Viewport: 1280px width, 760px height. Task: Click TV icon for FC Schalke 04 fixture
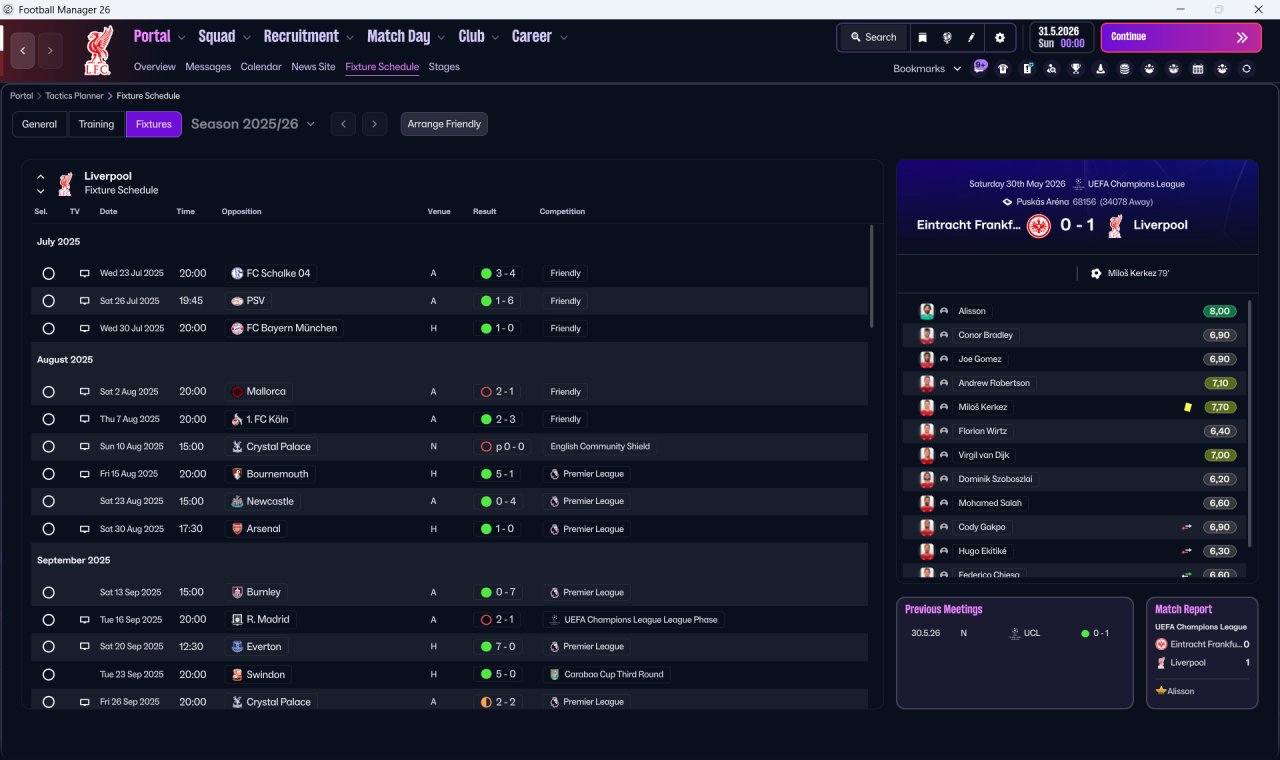85,273
